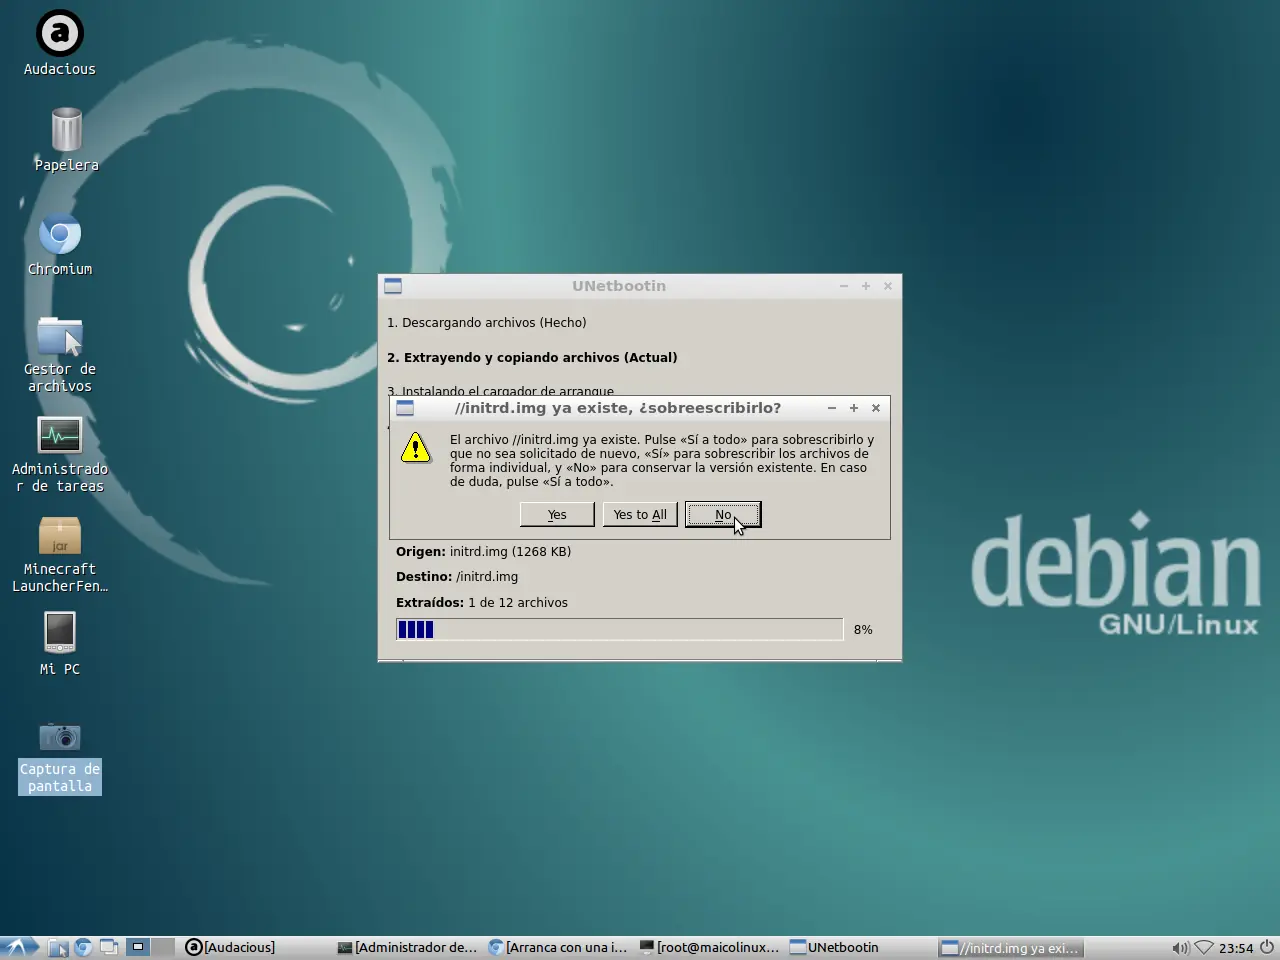Click step '1. Descargando archivos (Hecho)'
Viewport: 1280px width, 960px height.
pyautogui.click(x=486, y=322)
